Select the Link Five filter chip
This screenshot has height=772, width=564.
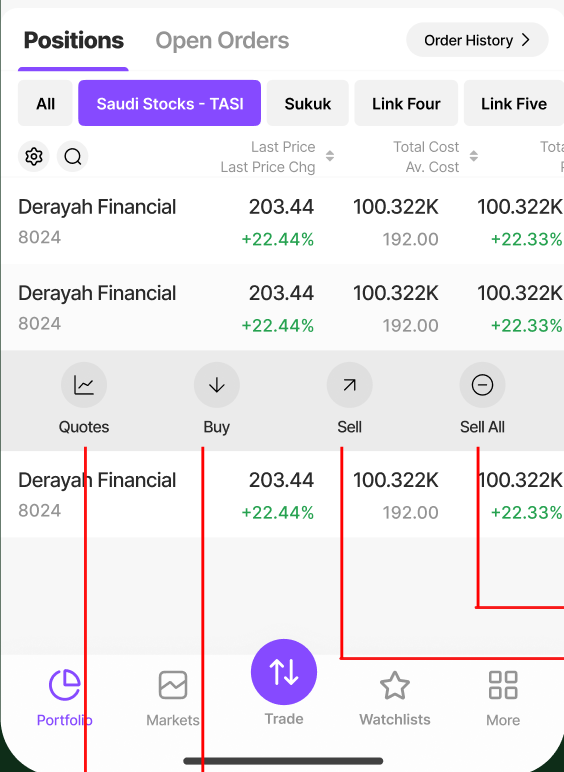(514, 103)
